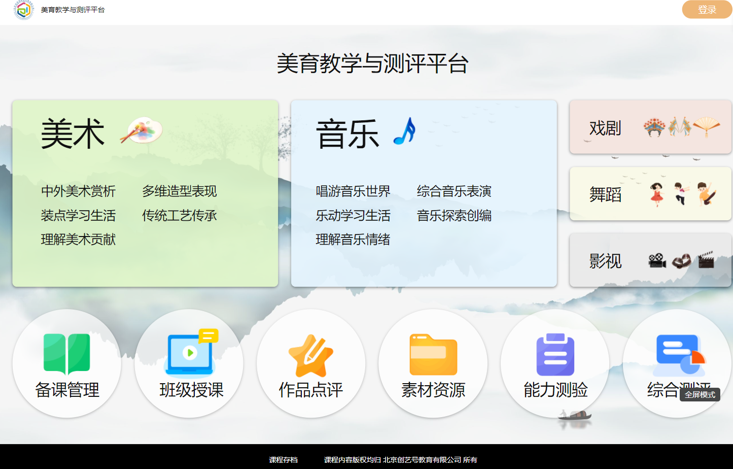Select 中外美术赏析 under 美术
733x469 pixels.
tap(78, 191)
